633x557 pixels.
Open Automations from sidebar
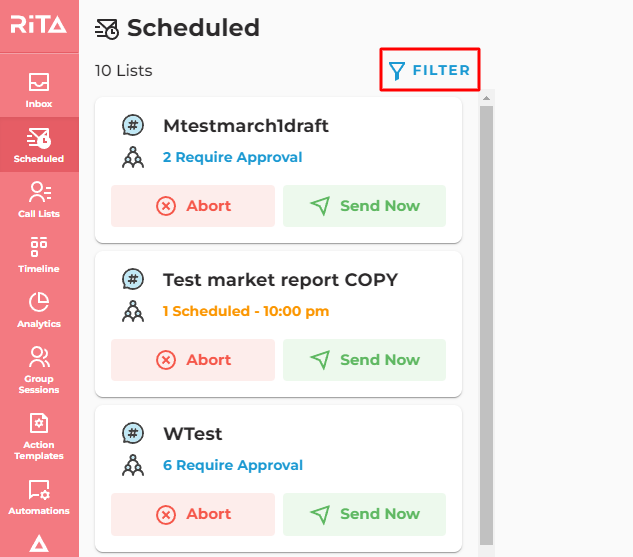pos(39,497)
